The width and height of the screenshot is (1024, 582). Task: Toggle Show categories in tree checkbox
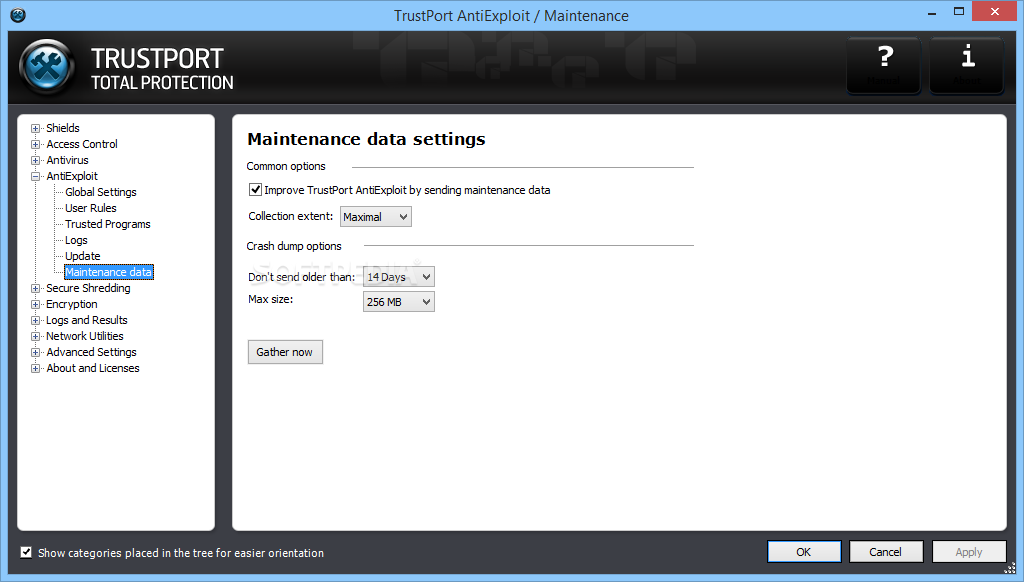coord(26,553)
